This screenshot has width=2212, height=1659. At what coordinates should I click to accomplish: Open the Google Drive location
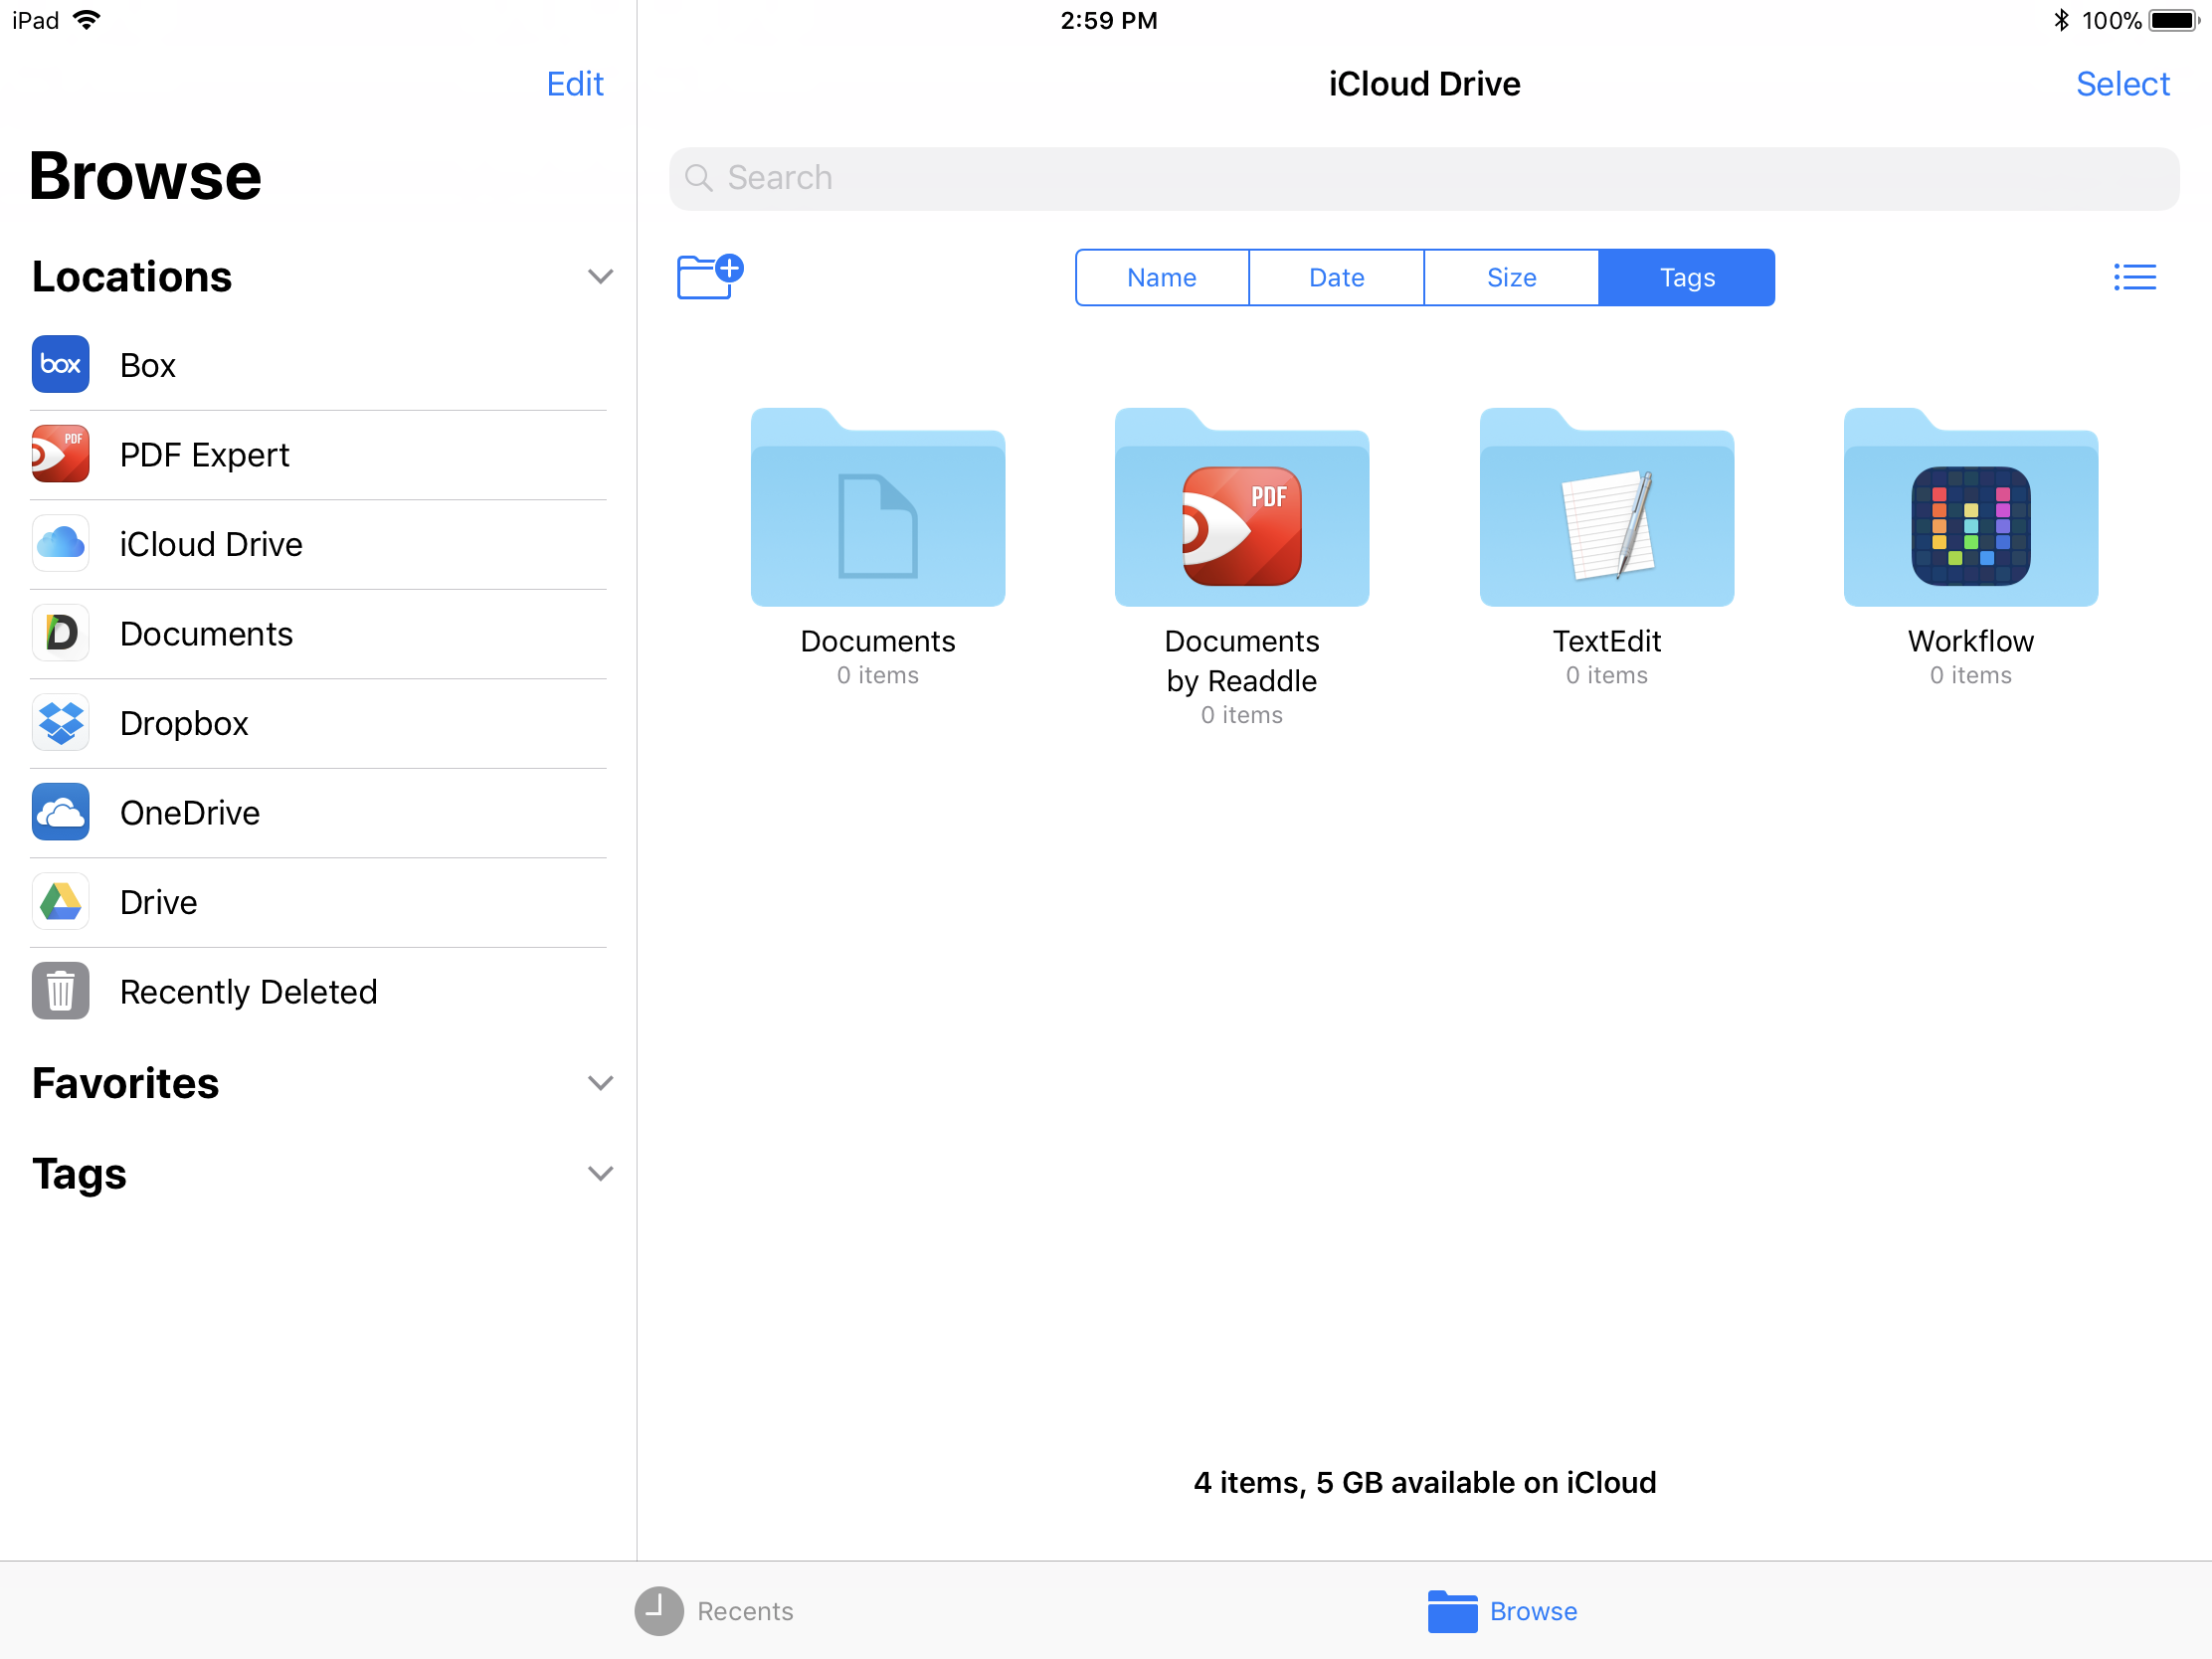(x=158, y=902)
